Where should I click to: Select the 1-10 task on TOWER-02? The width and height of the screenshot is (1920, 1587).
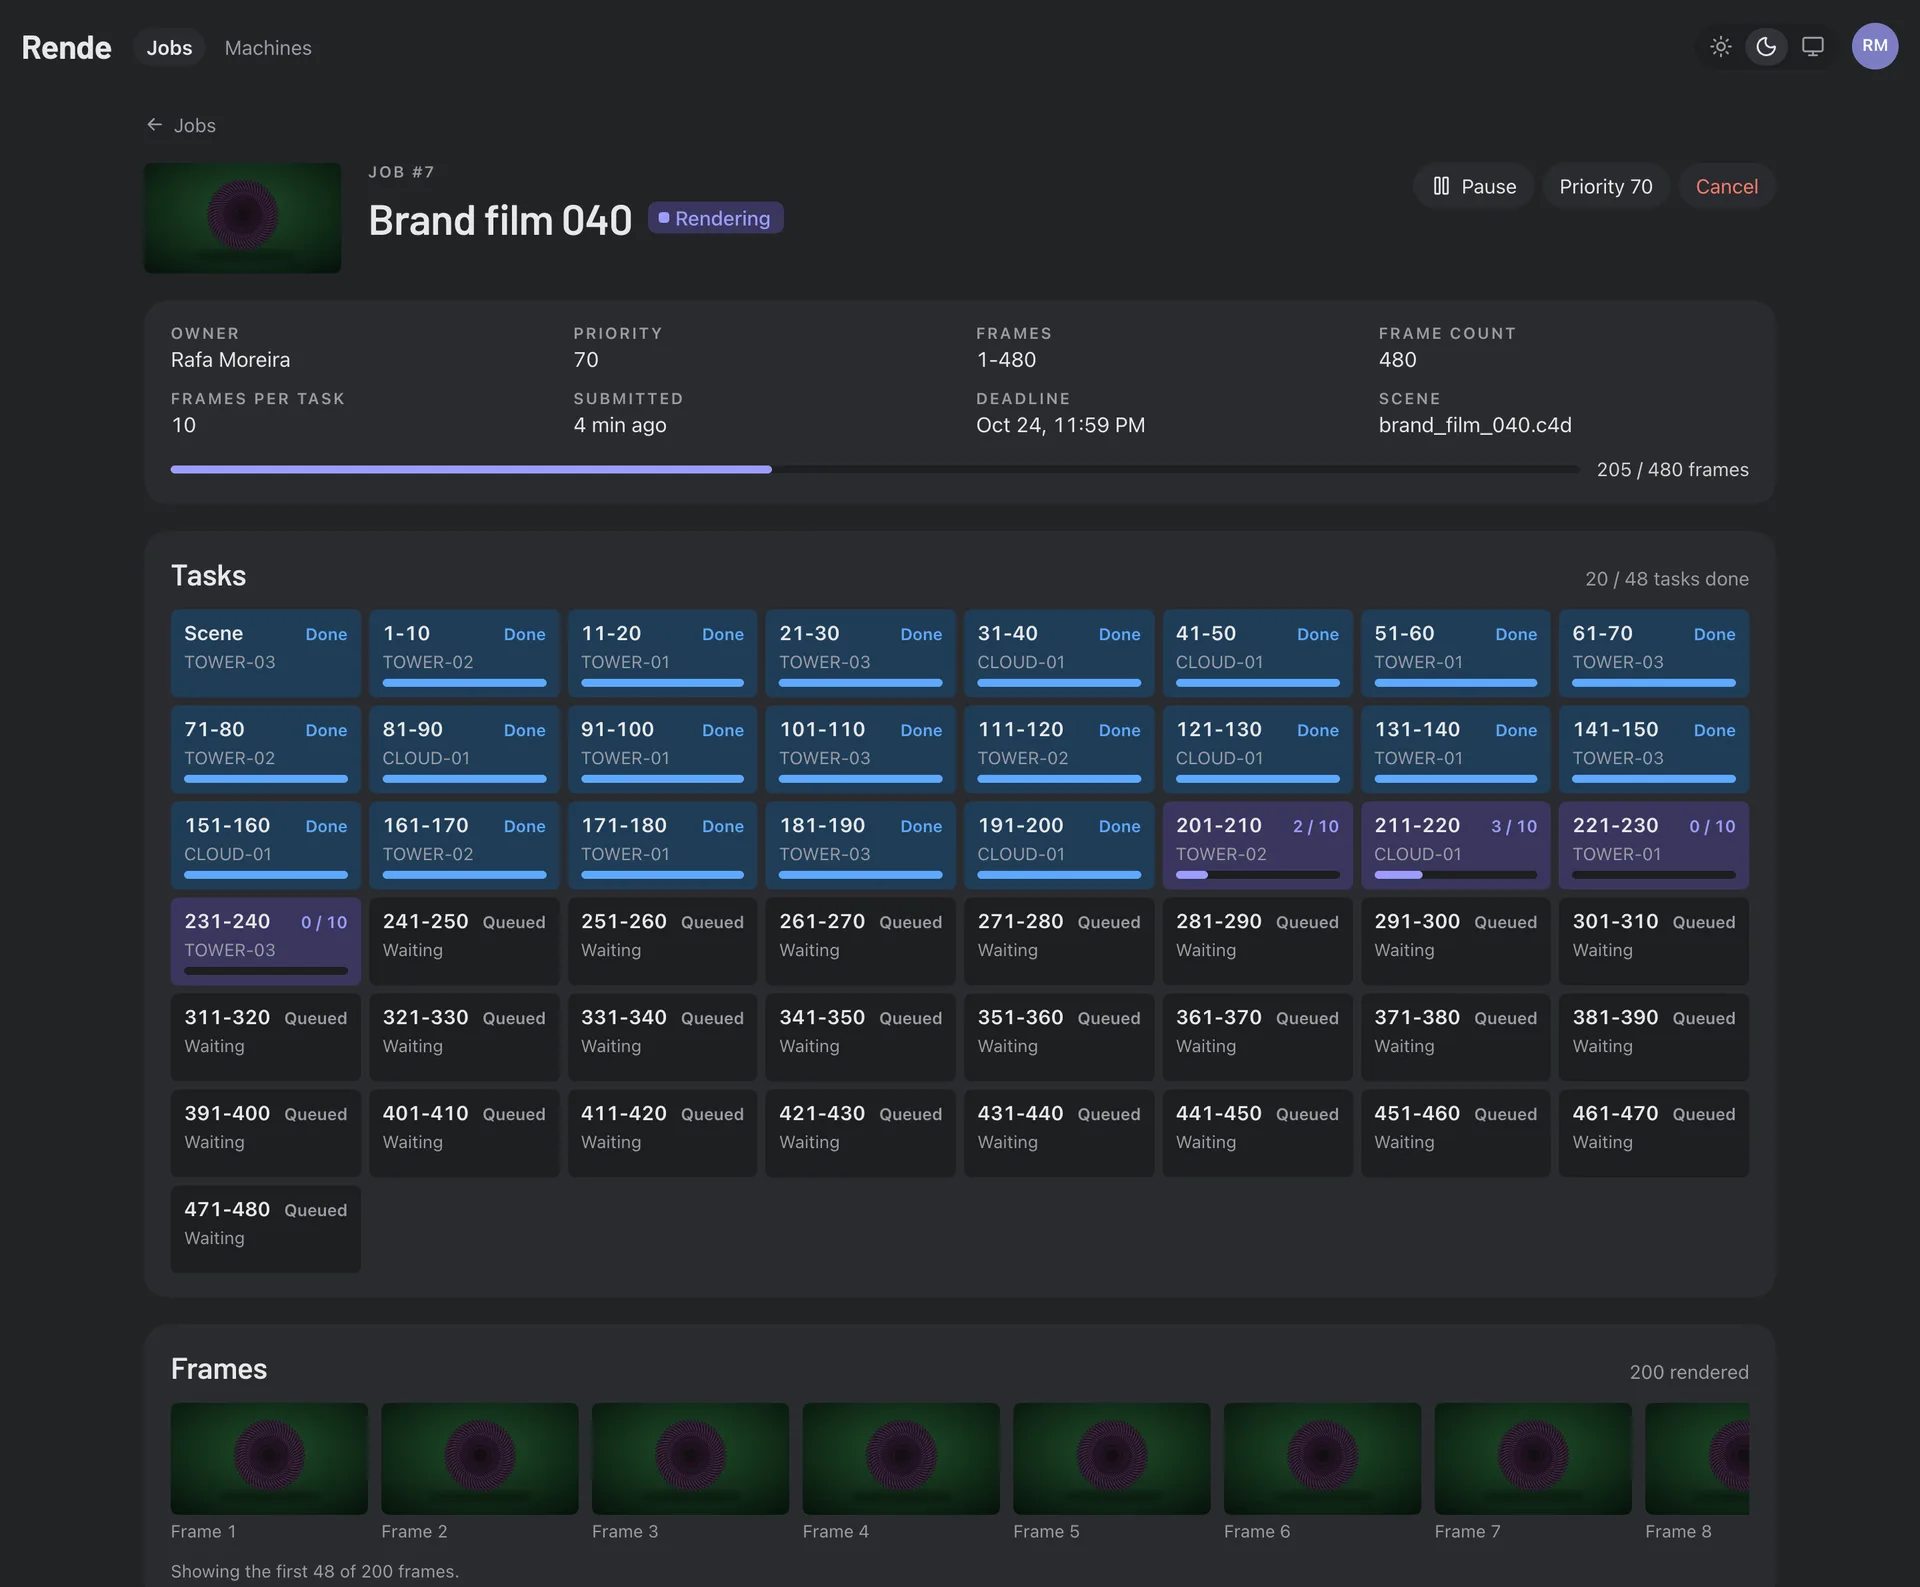pyautogui.click(x=464, y=653)
